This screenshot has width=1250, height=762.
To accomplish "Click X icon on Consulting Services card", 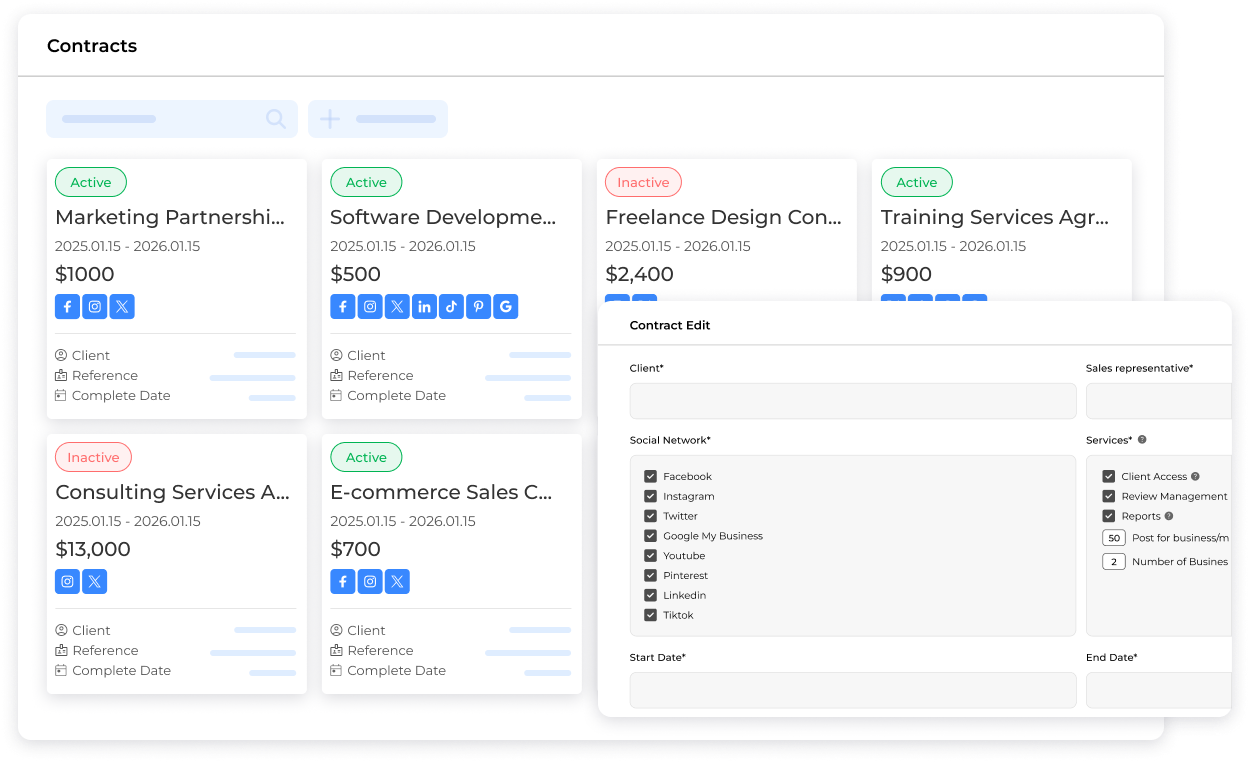I will tap(95, 582).
